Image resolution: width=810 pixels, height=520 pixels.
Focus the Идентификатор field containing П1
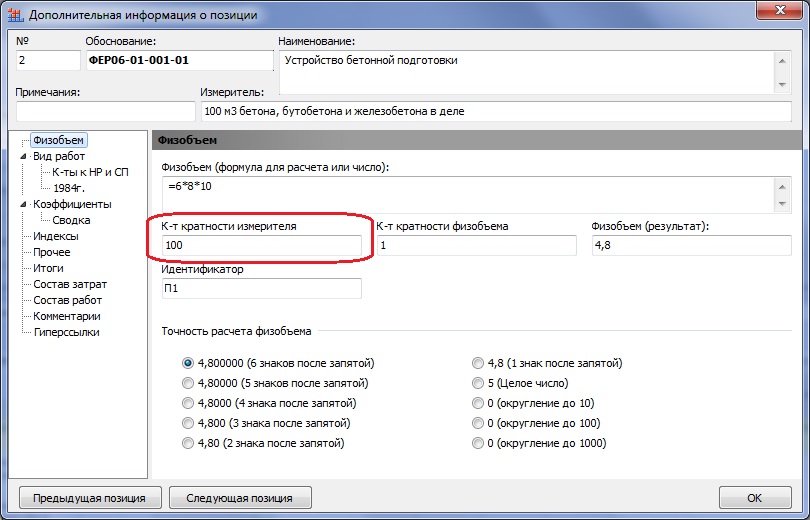click(x=260, y=288)
